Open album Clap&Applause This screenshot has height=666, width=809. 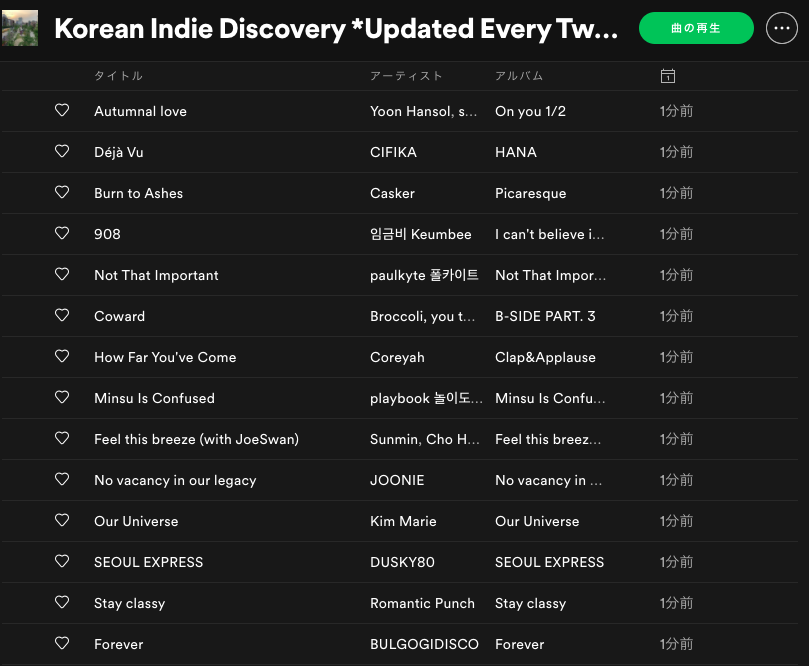tap(545, 358)
